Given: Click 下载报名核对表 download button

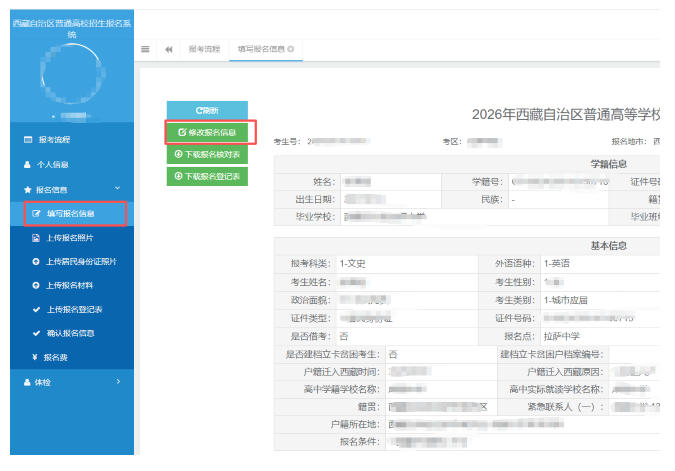Looking at the screenshot, I should coord(207,154).
